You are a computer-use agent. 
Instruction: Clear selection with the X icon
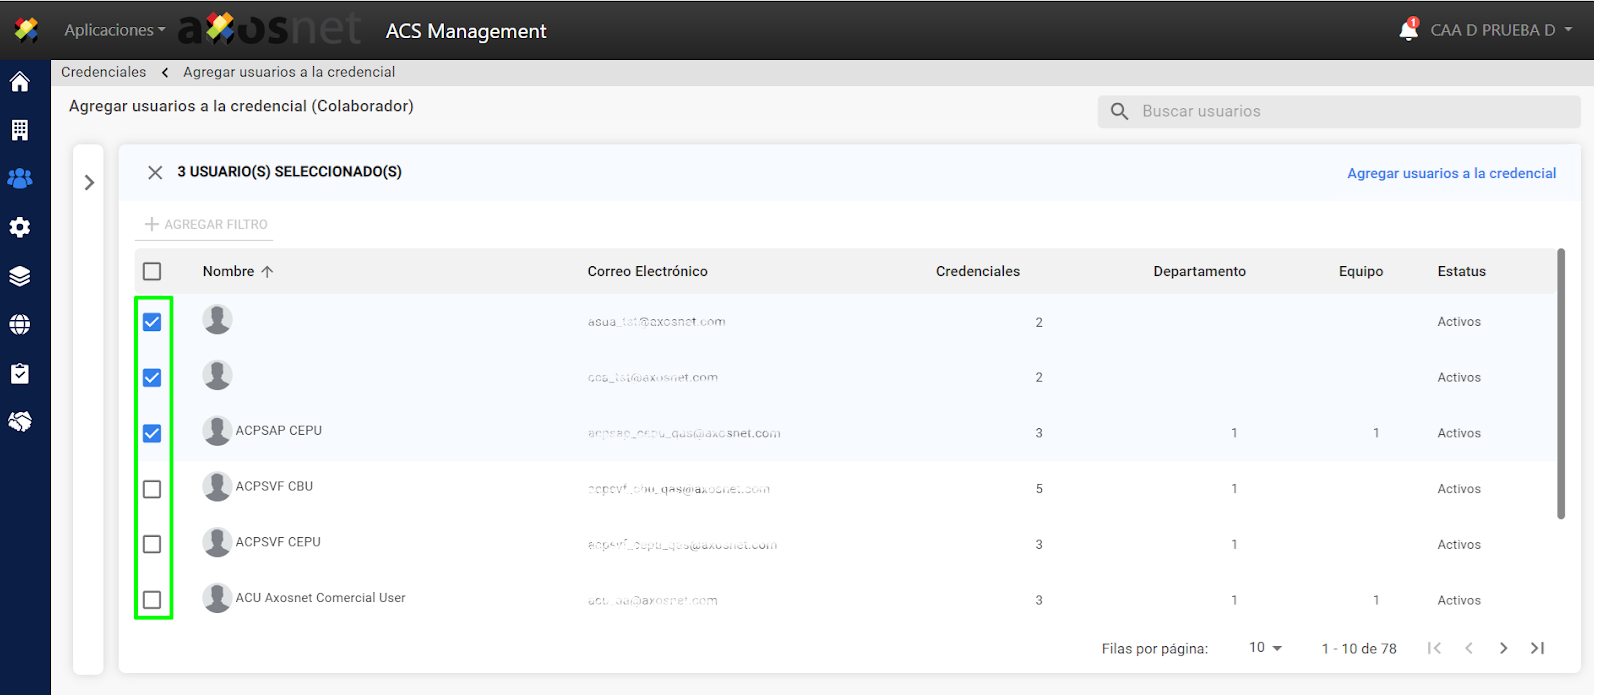point(155,172)
